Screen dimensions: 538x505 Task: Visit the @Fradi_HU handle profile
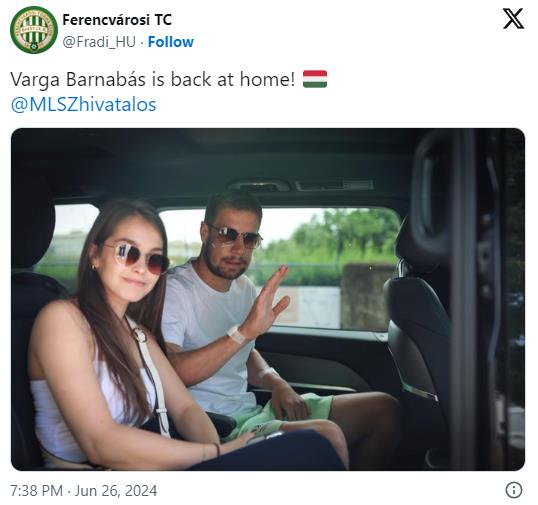click(99, 42)
